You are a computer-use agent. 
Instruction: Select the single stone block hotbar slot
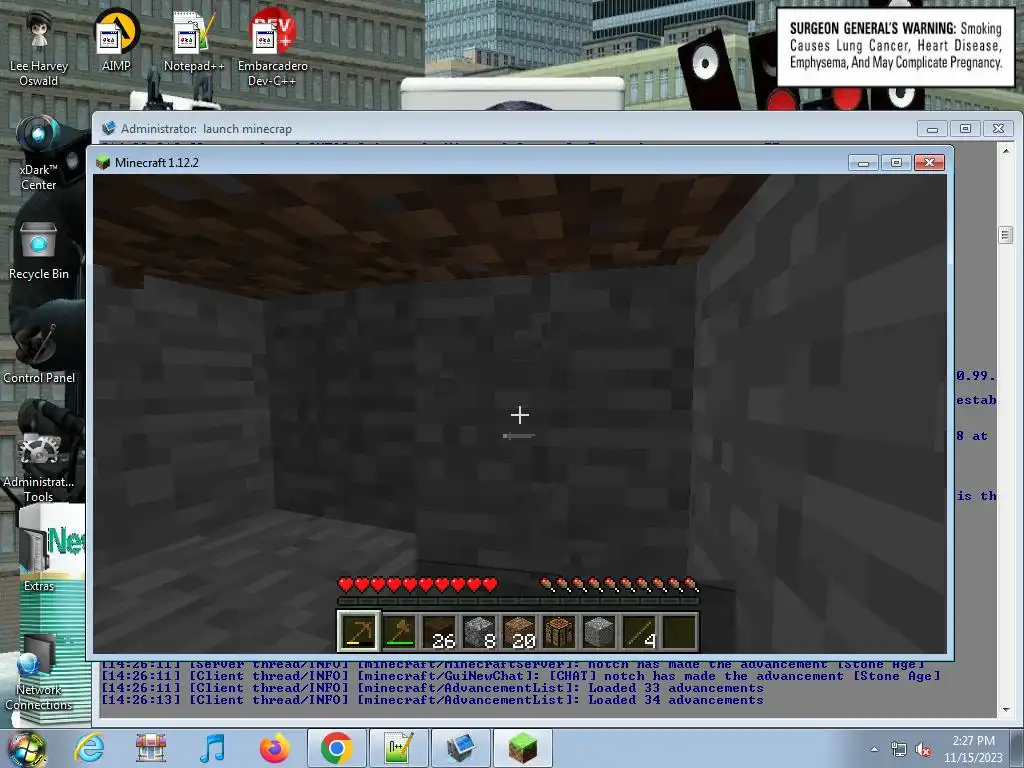click(599, 631)
